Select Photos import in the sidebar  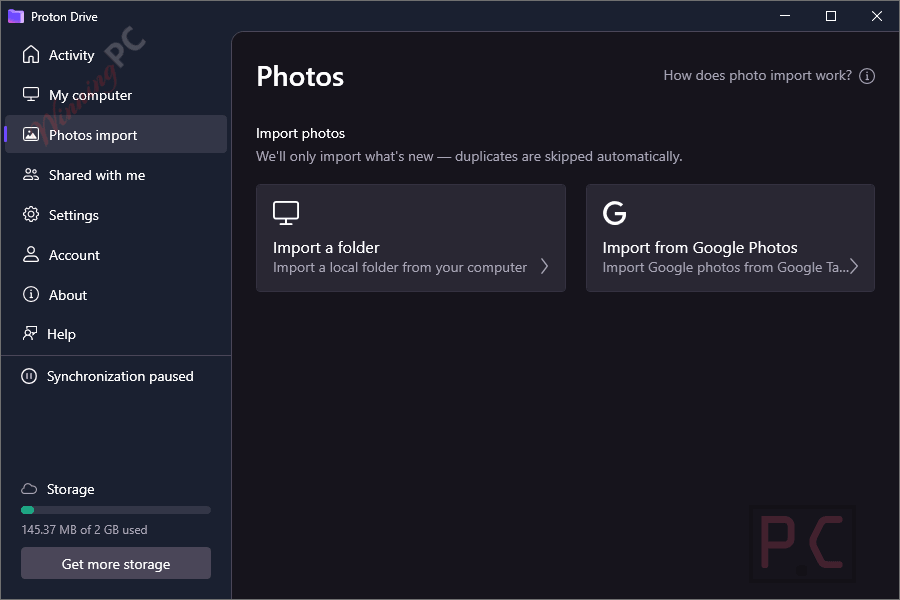pos(116,134)
